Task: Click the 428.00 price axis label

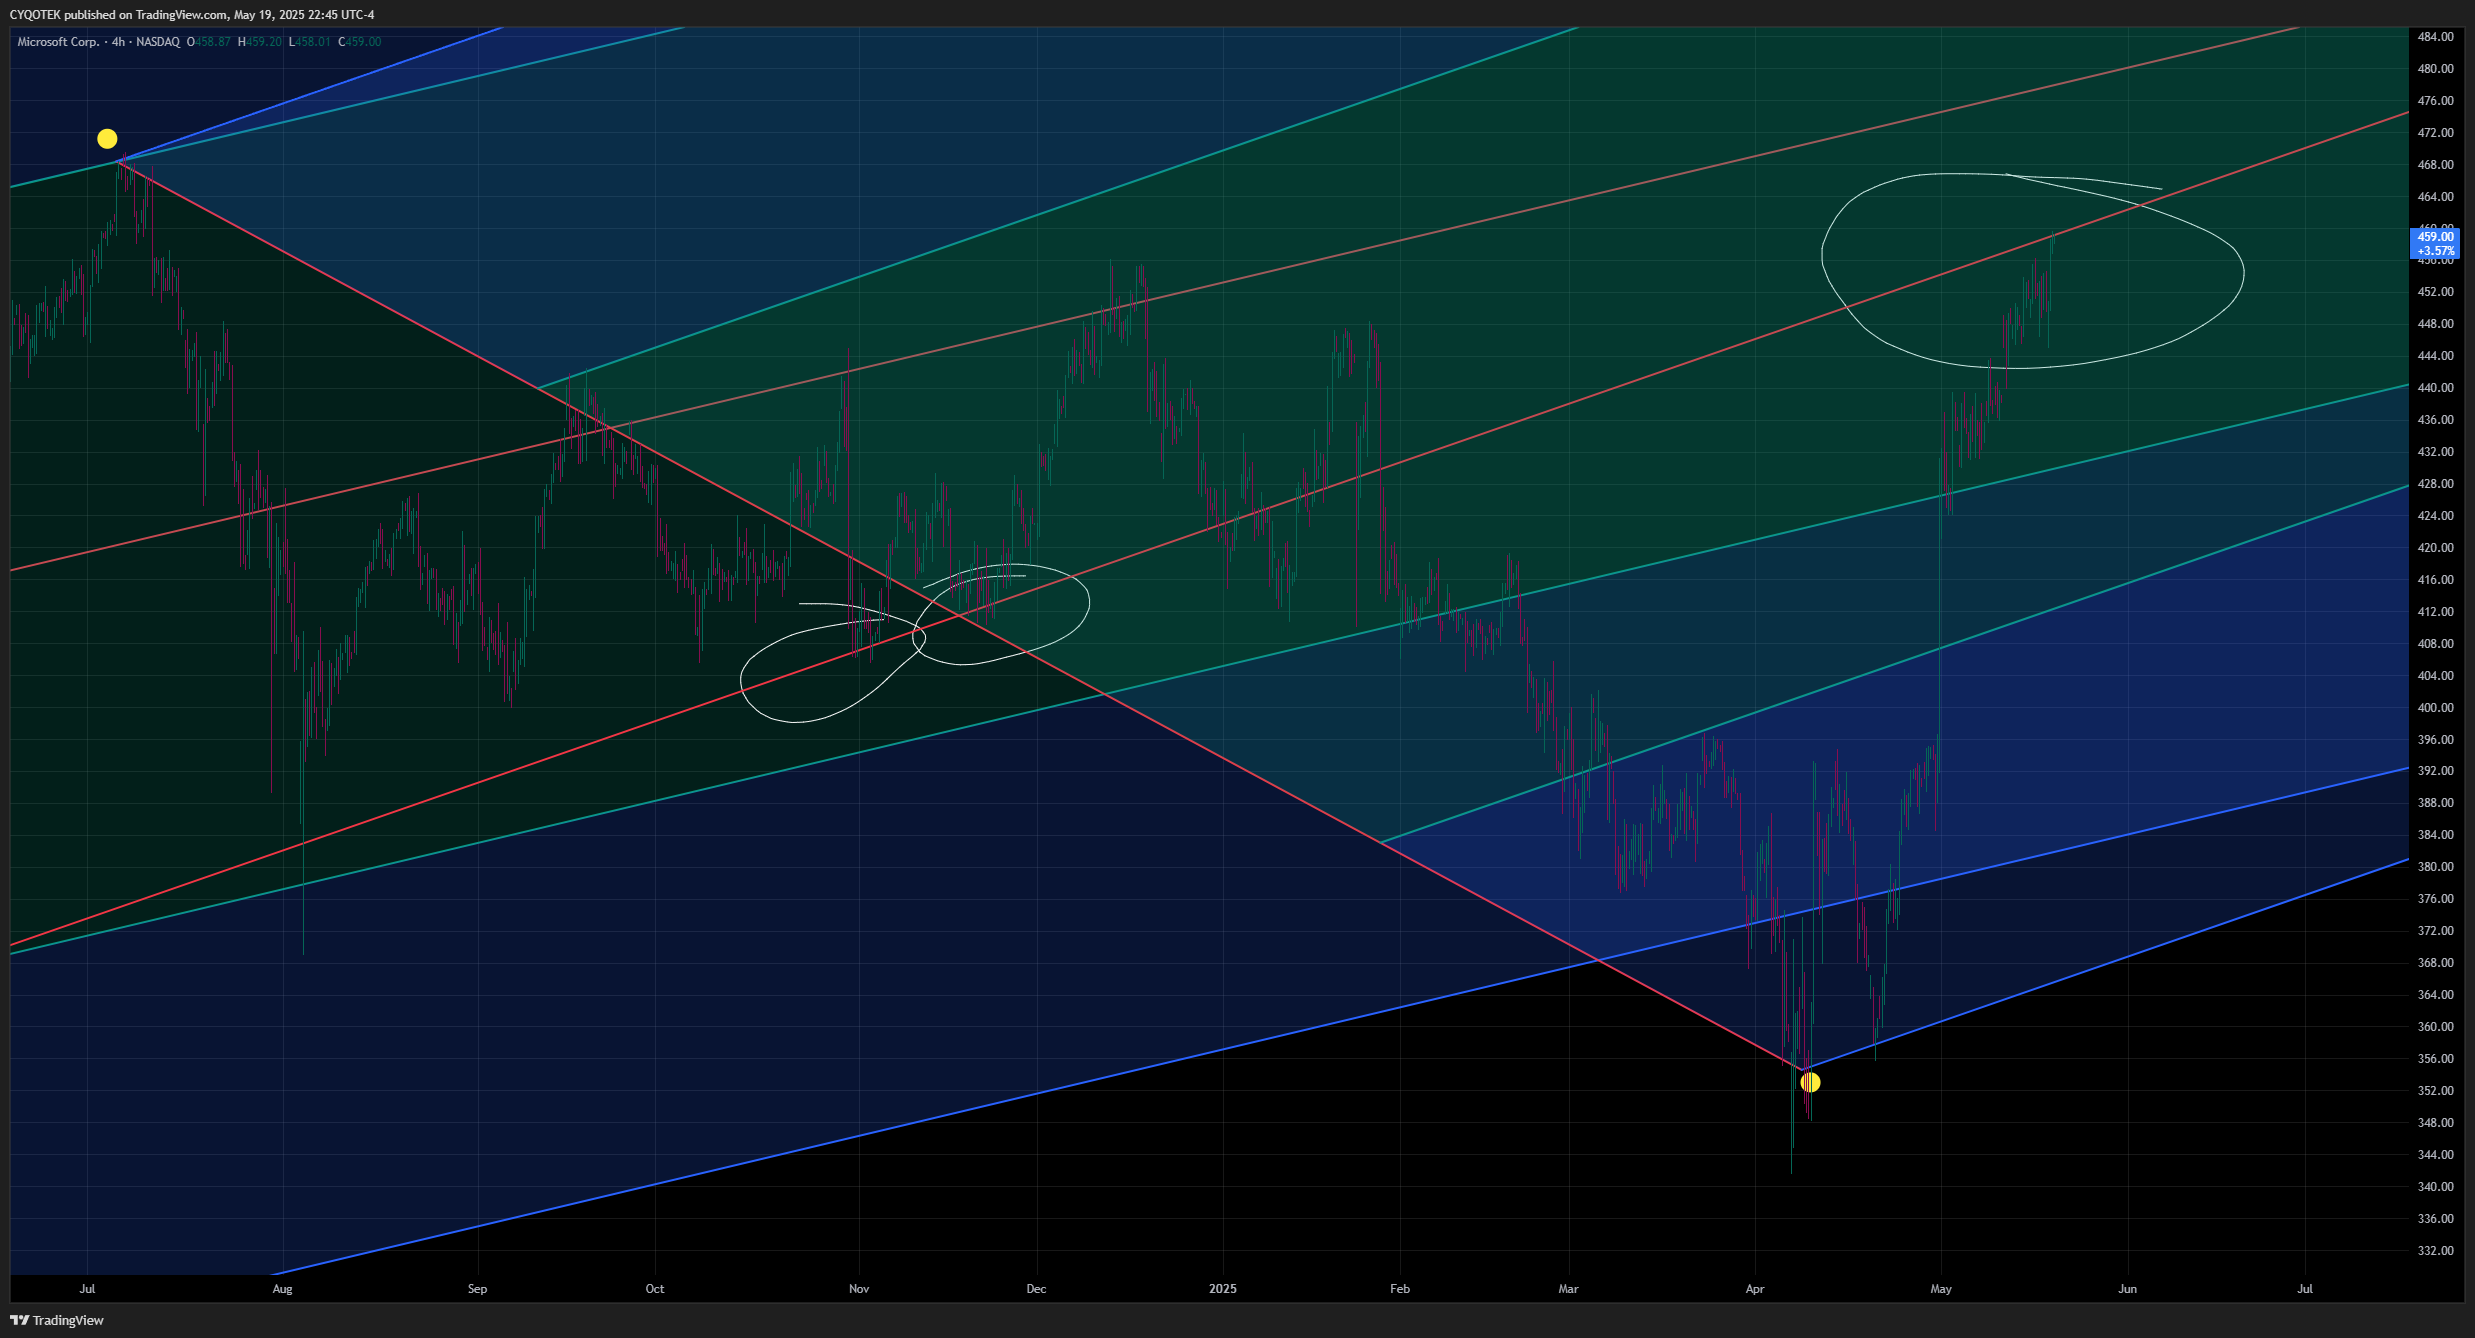Action: (2435, 484)
